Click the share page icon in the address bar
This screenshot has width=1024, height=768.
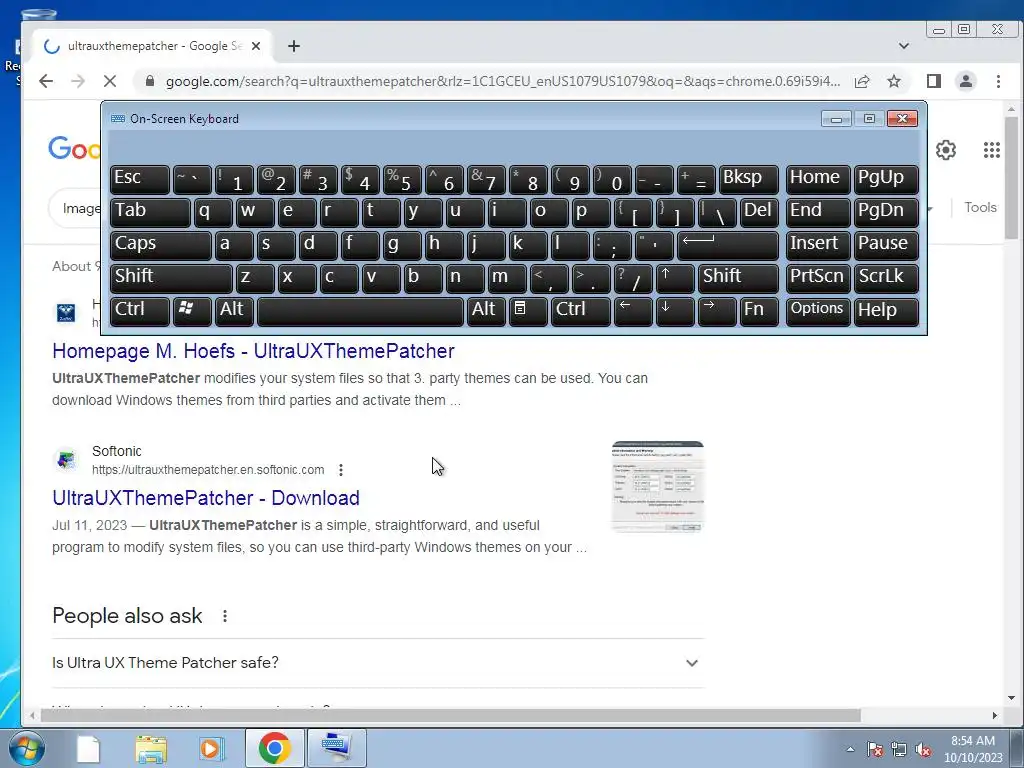click(x=862, y=81)
